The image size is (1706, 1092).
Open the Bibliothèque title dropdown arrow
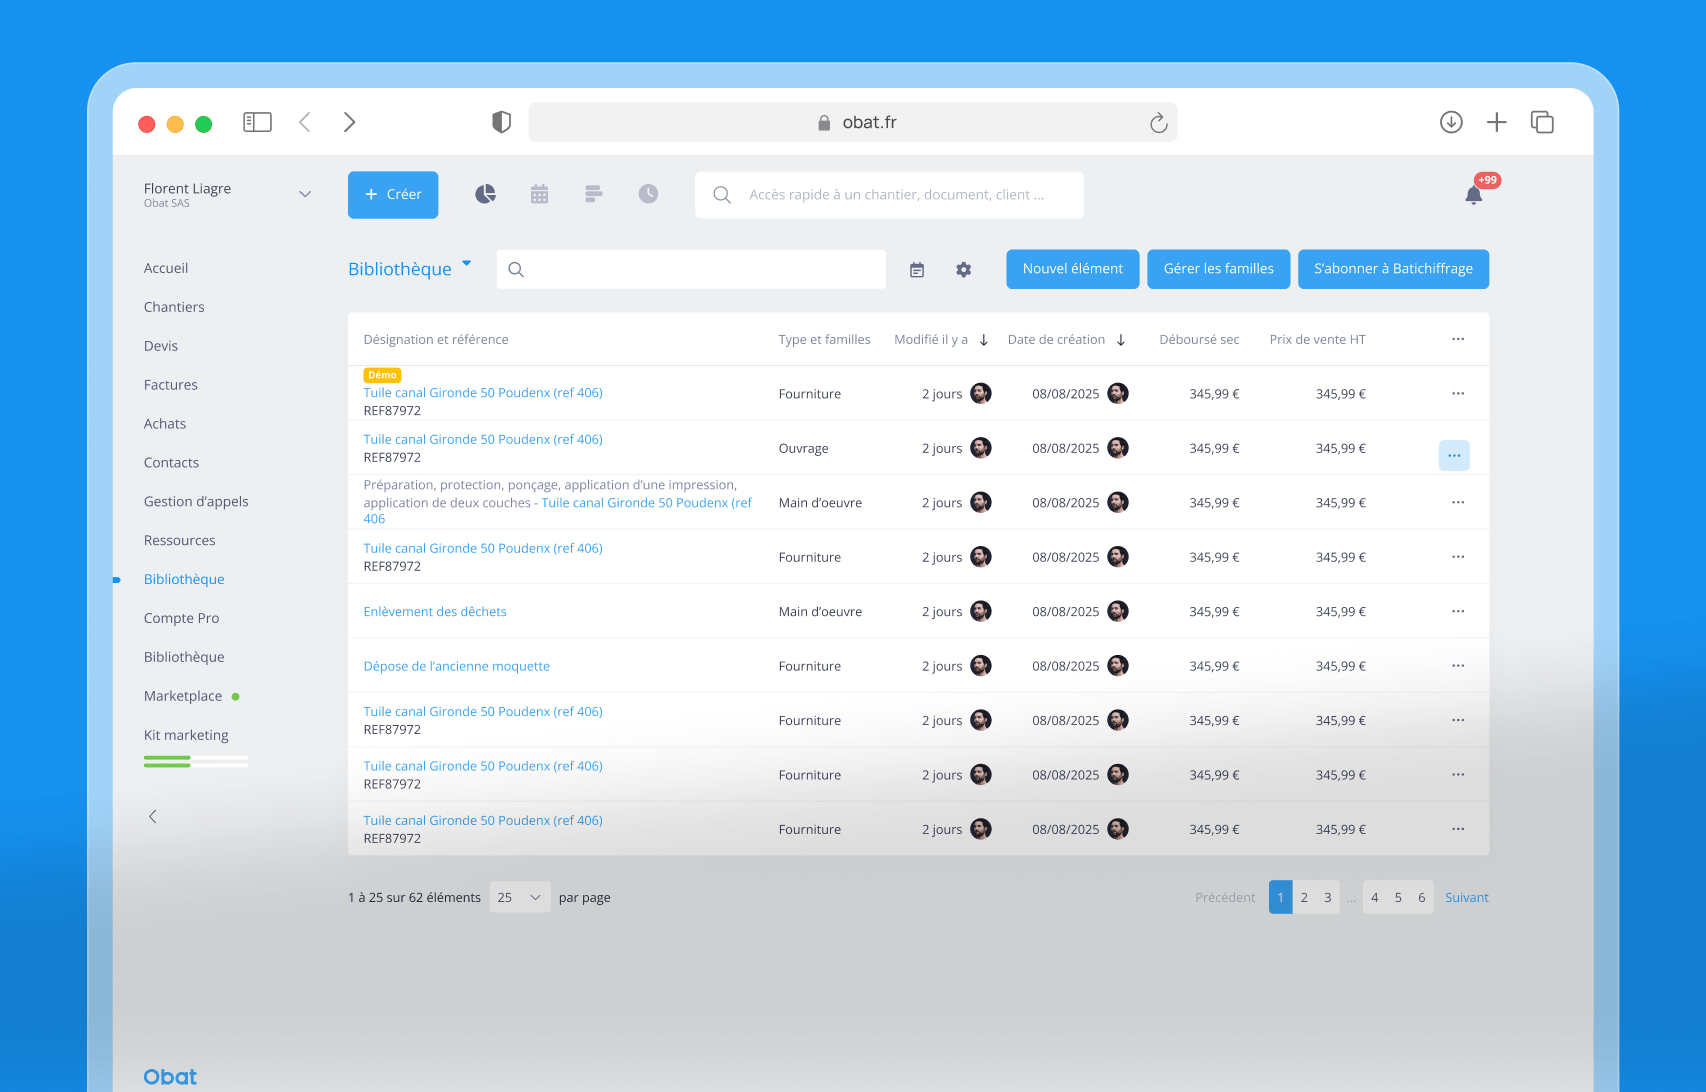point(466,263)
